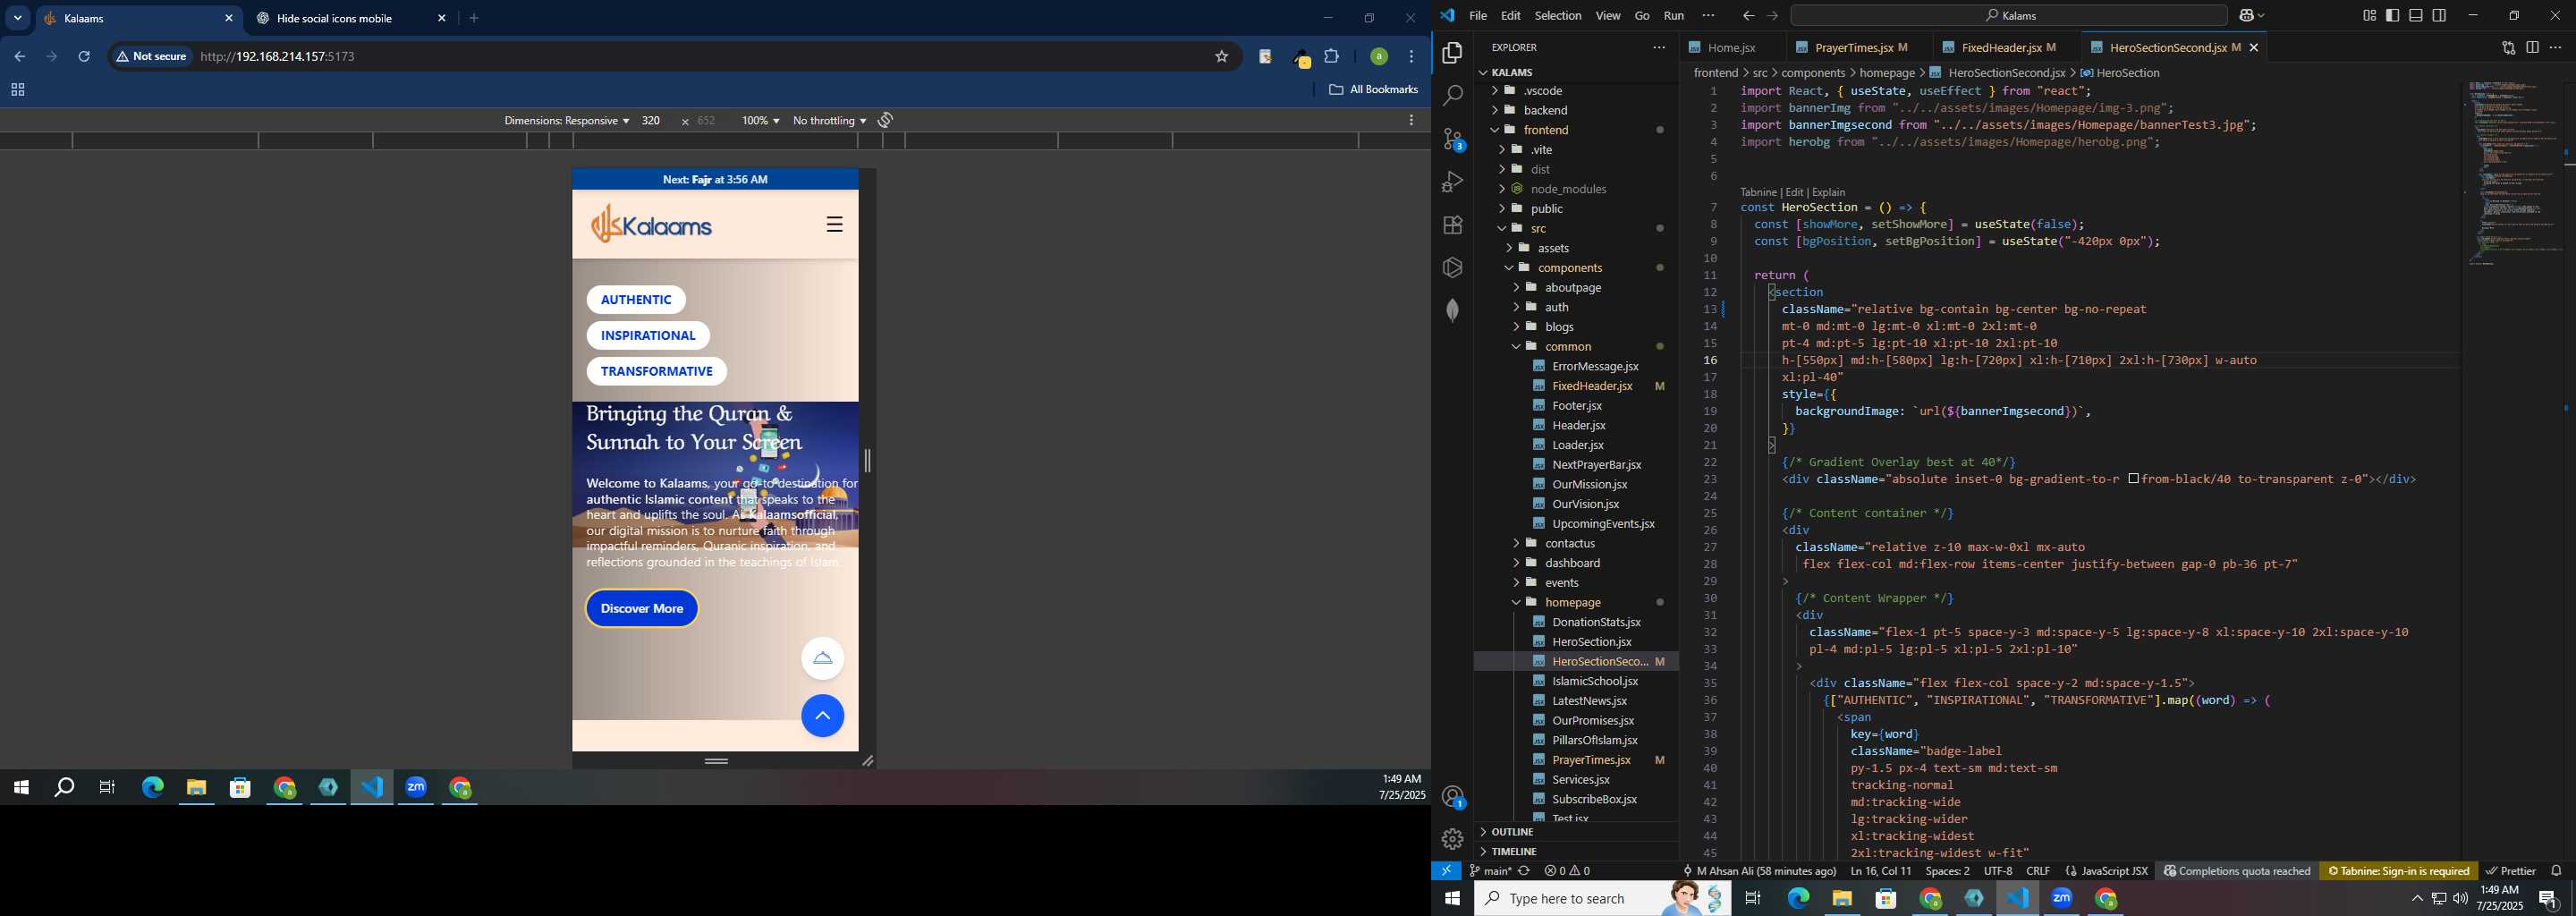Open Zoom from the right taskbar
The width and height of the screenshot is (2576, 916).
(2062, 899)
